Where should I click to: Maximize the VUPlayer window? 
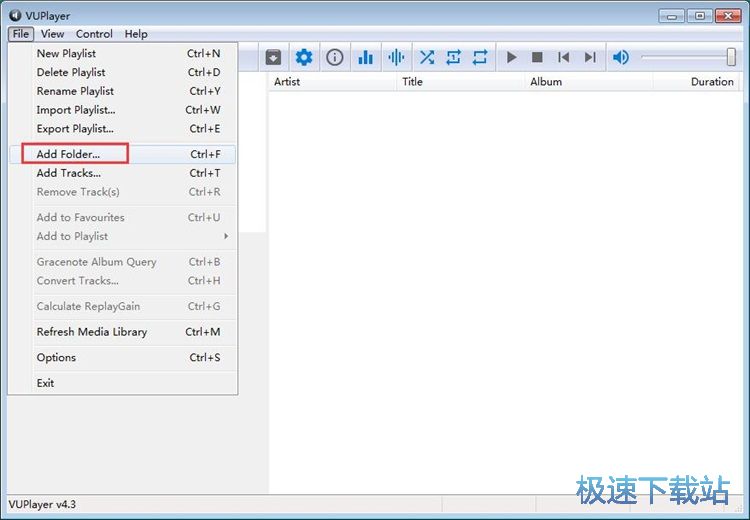[x=700, y=16]
